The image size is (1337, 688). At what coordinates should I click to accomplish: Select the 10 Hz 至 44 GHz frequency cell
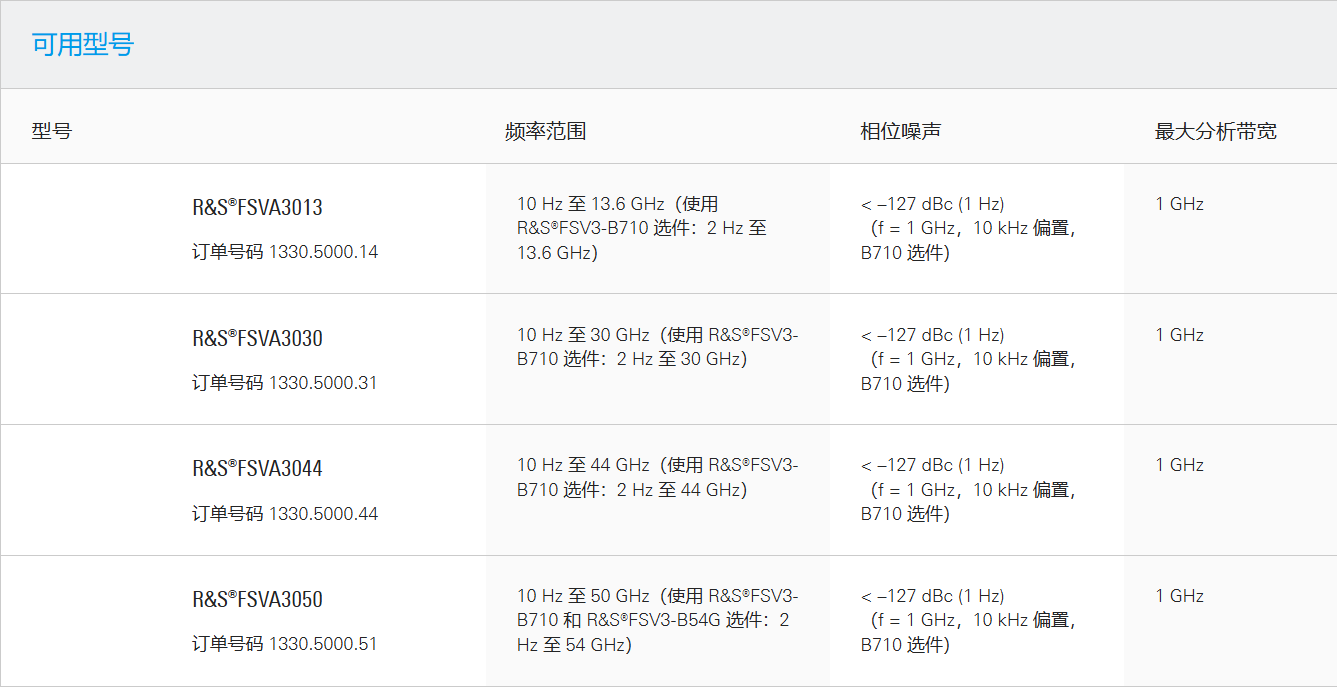tap(656, 477)
